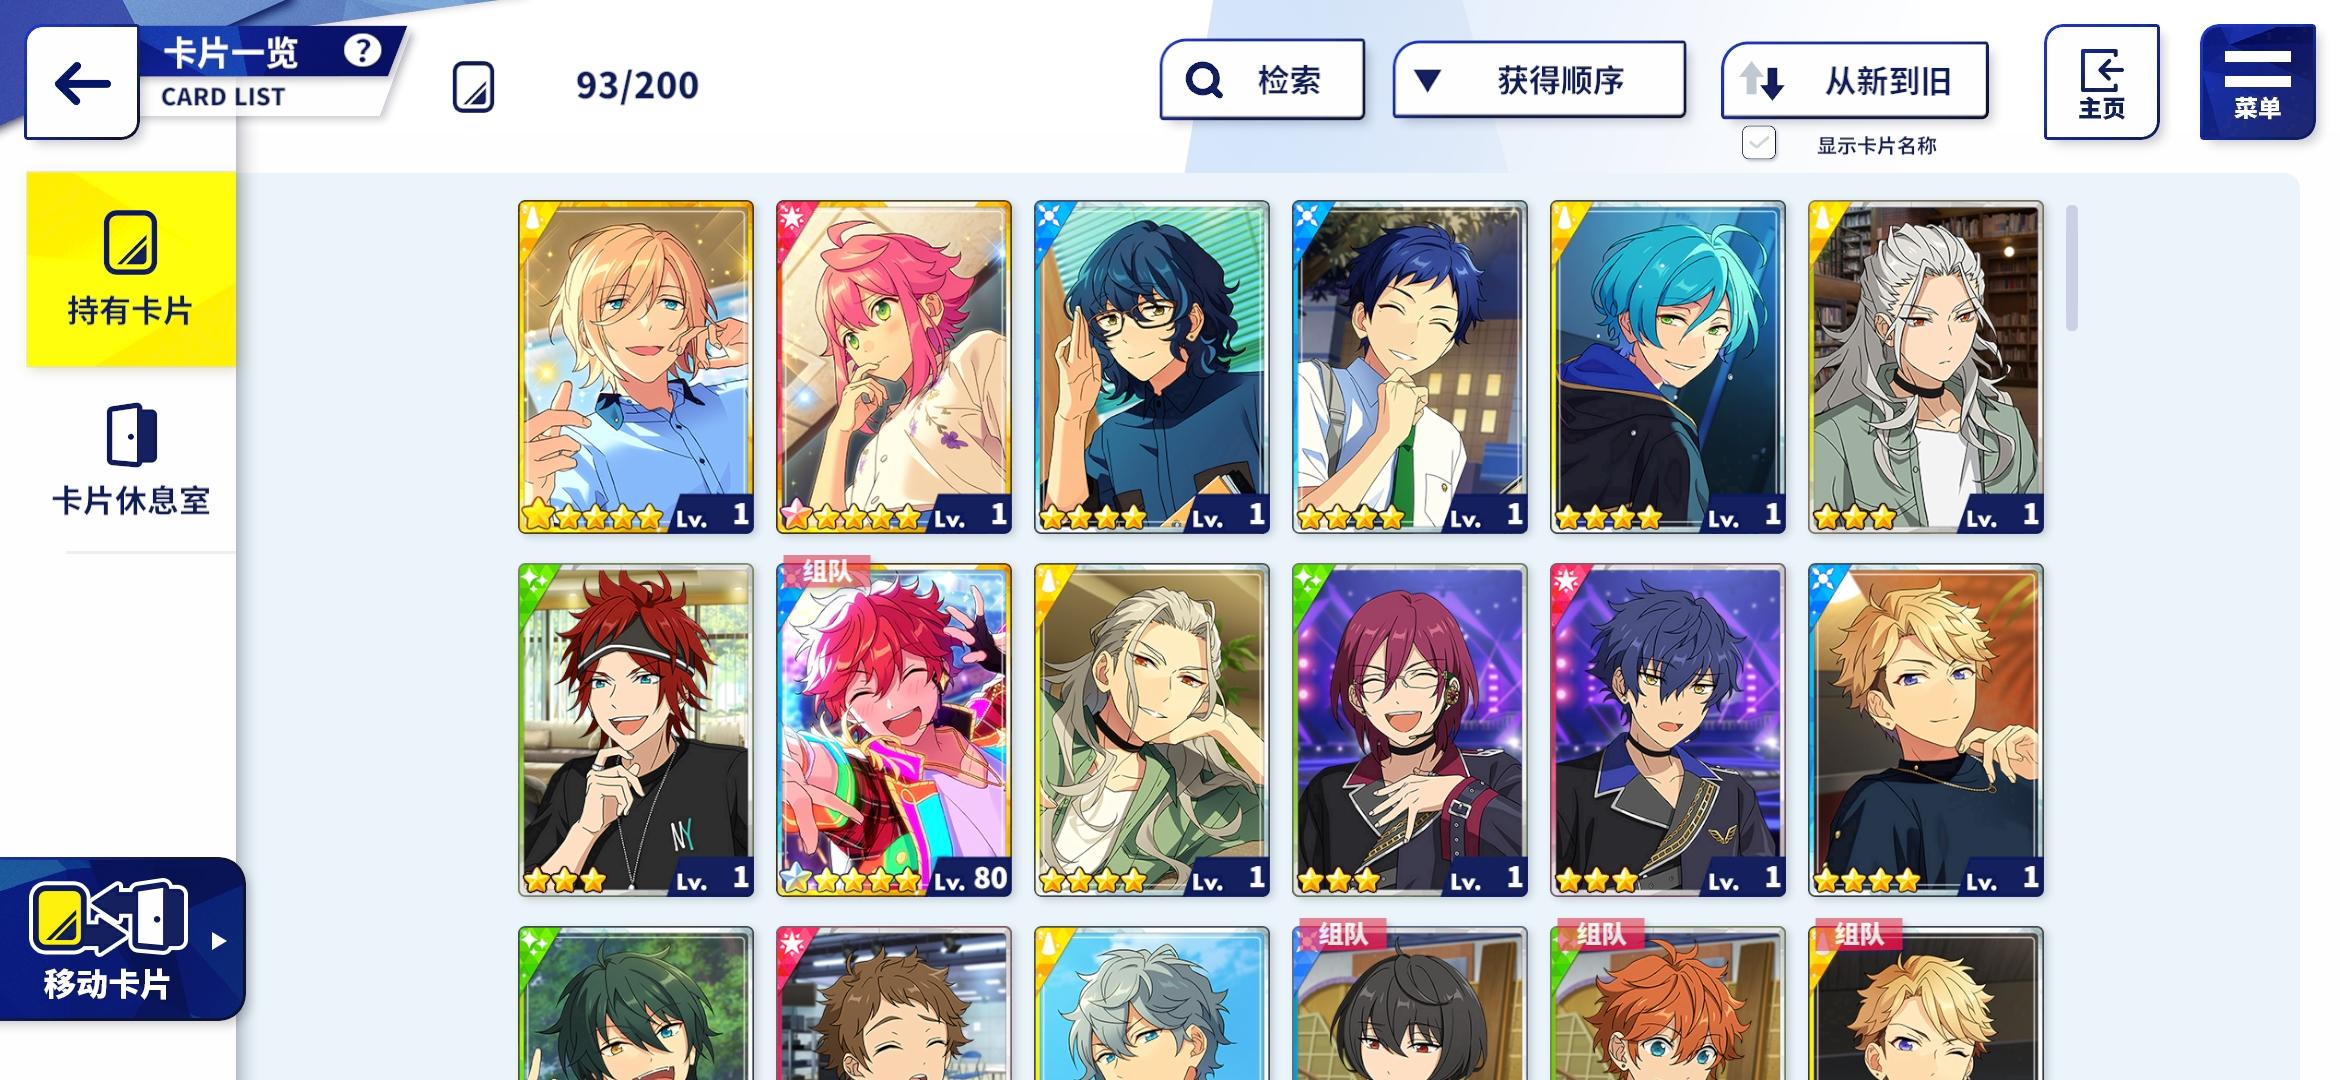Toggle sort direction 从新到旧
This screenshot has width=2340, height=1080.
[x=1854, y=81]
